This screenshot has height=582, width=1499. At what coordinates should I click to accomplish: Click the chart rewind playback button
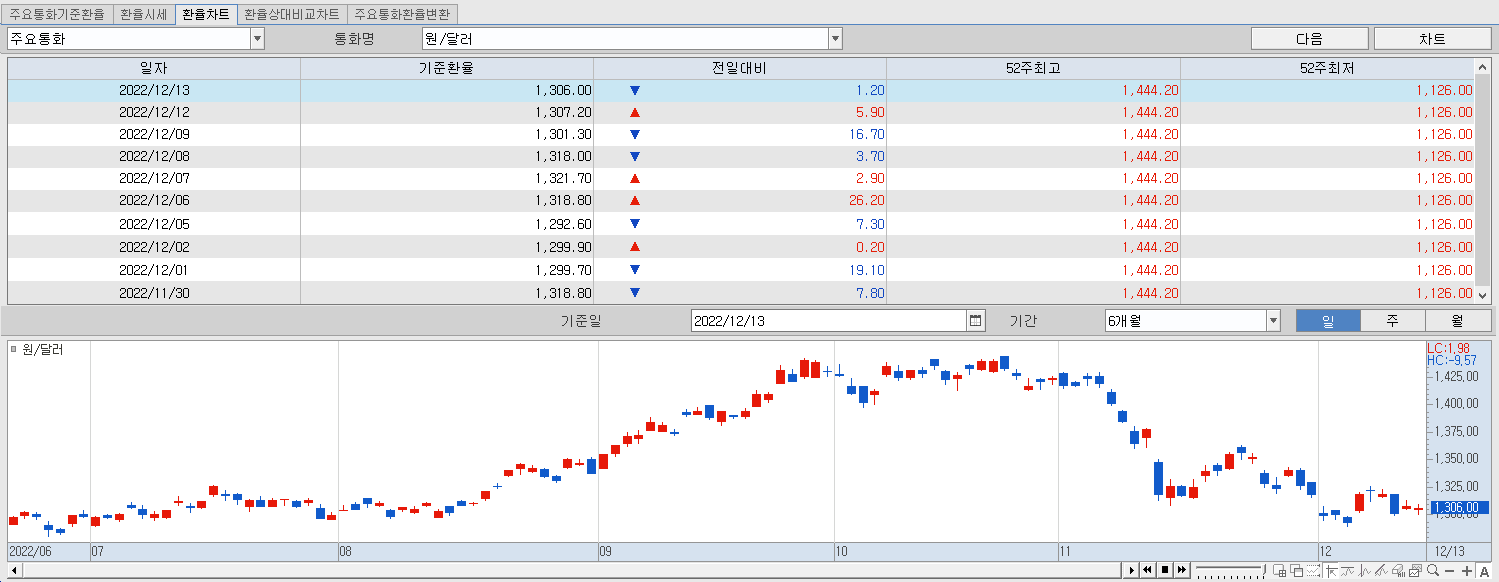(x=1147, y=570)
